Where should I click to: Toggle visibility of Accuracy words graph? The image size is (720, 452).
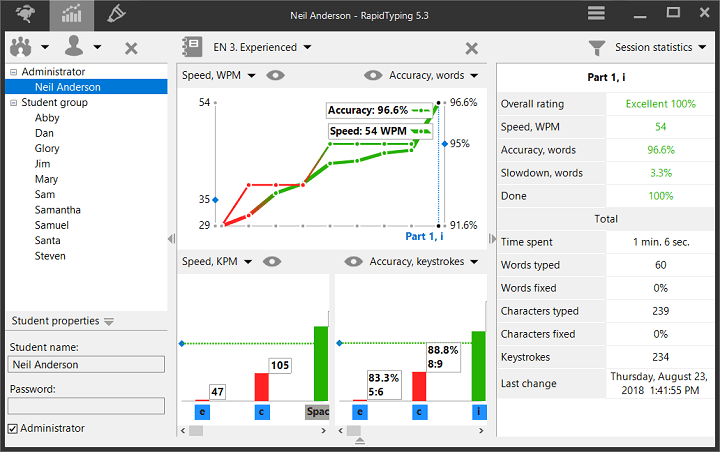click(x=373, y=75)
